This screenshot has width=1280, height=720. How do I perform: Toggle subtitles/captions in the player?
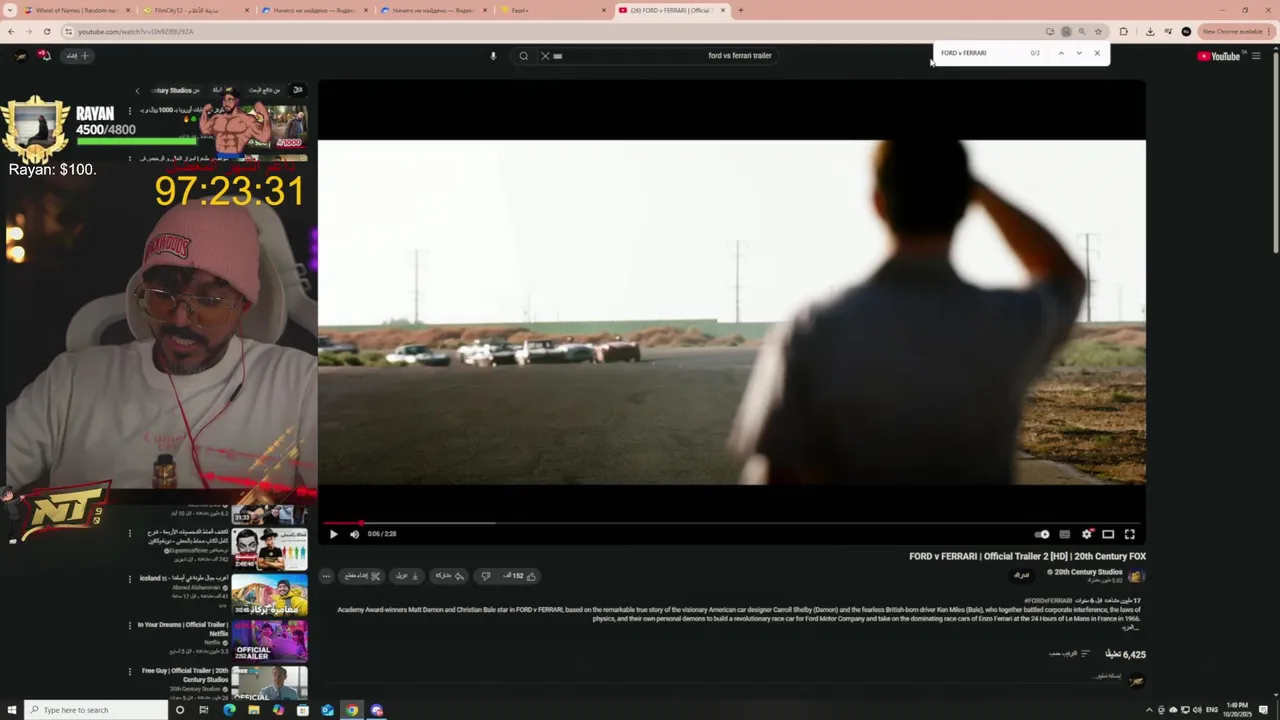pyautogui.click(x=1064, y=534)
